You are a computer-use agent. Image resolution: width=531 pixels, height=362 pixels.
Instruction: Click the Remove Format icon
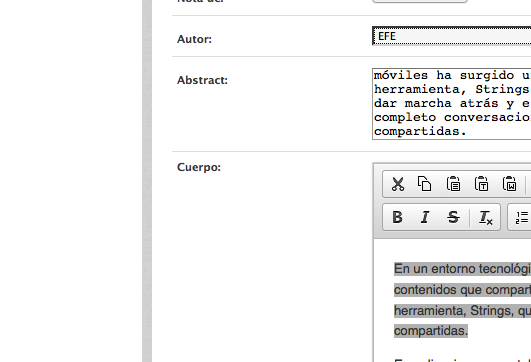[x=485, y=217]
